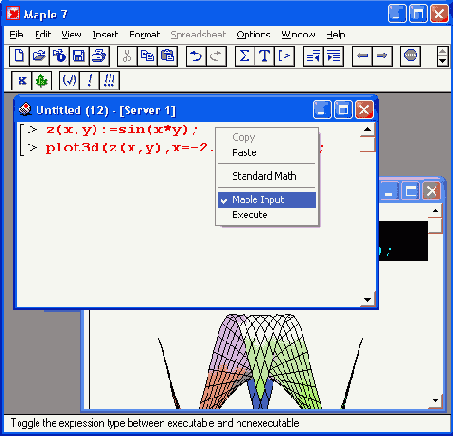453x436 pixels.
Task: Open the Format menu
Action: [x=144, y=34]
